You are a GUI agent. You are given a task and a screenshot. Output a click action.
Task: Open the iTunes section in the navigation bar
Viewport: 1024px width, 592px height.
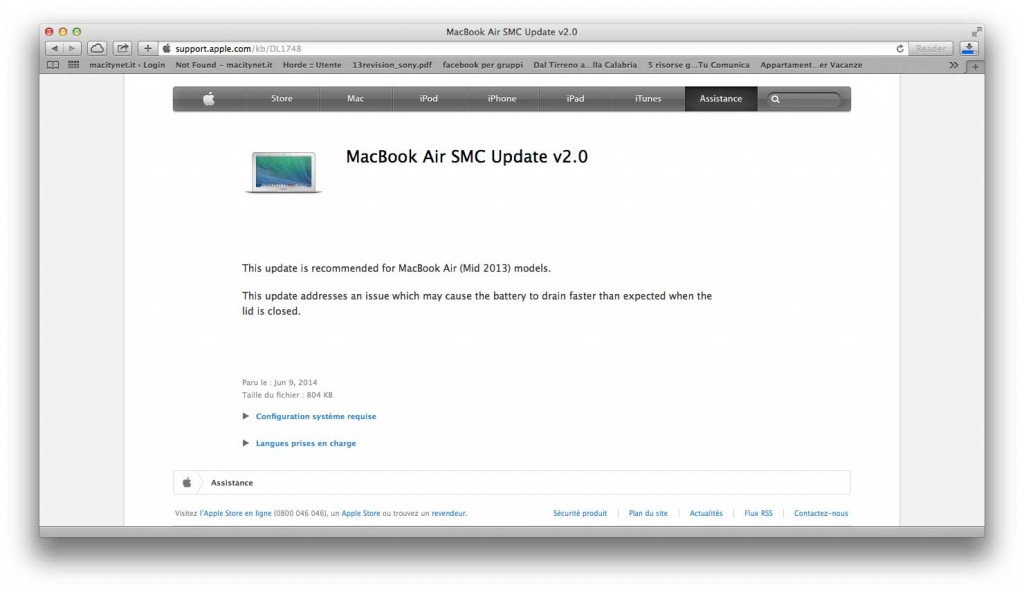click(x=647, y=98)
